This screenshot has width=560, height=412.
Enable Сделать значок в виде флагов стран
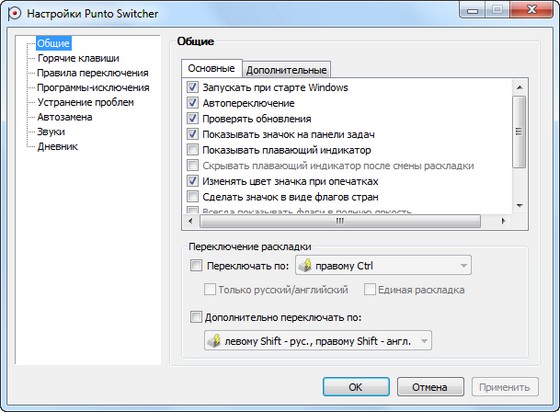click(x=192, y=196)
